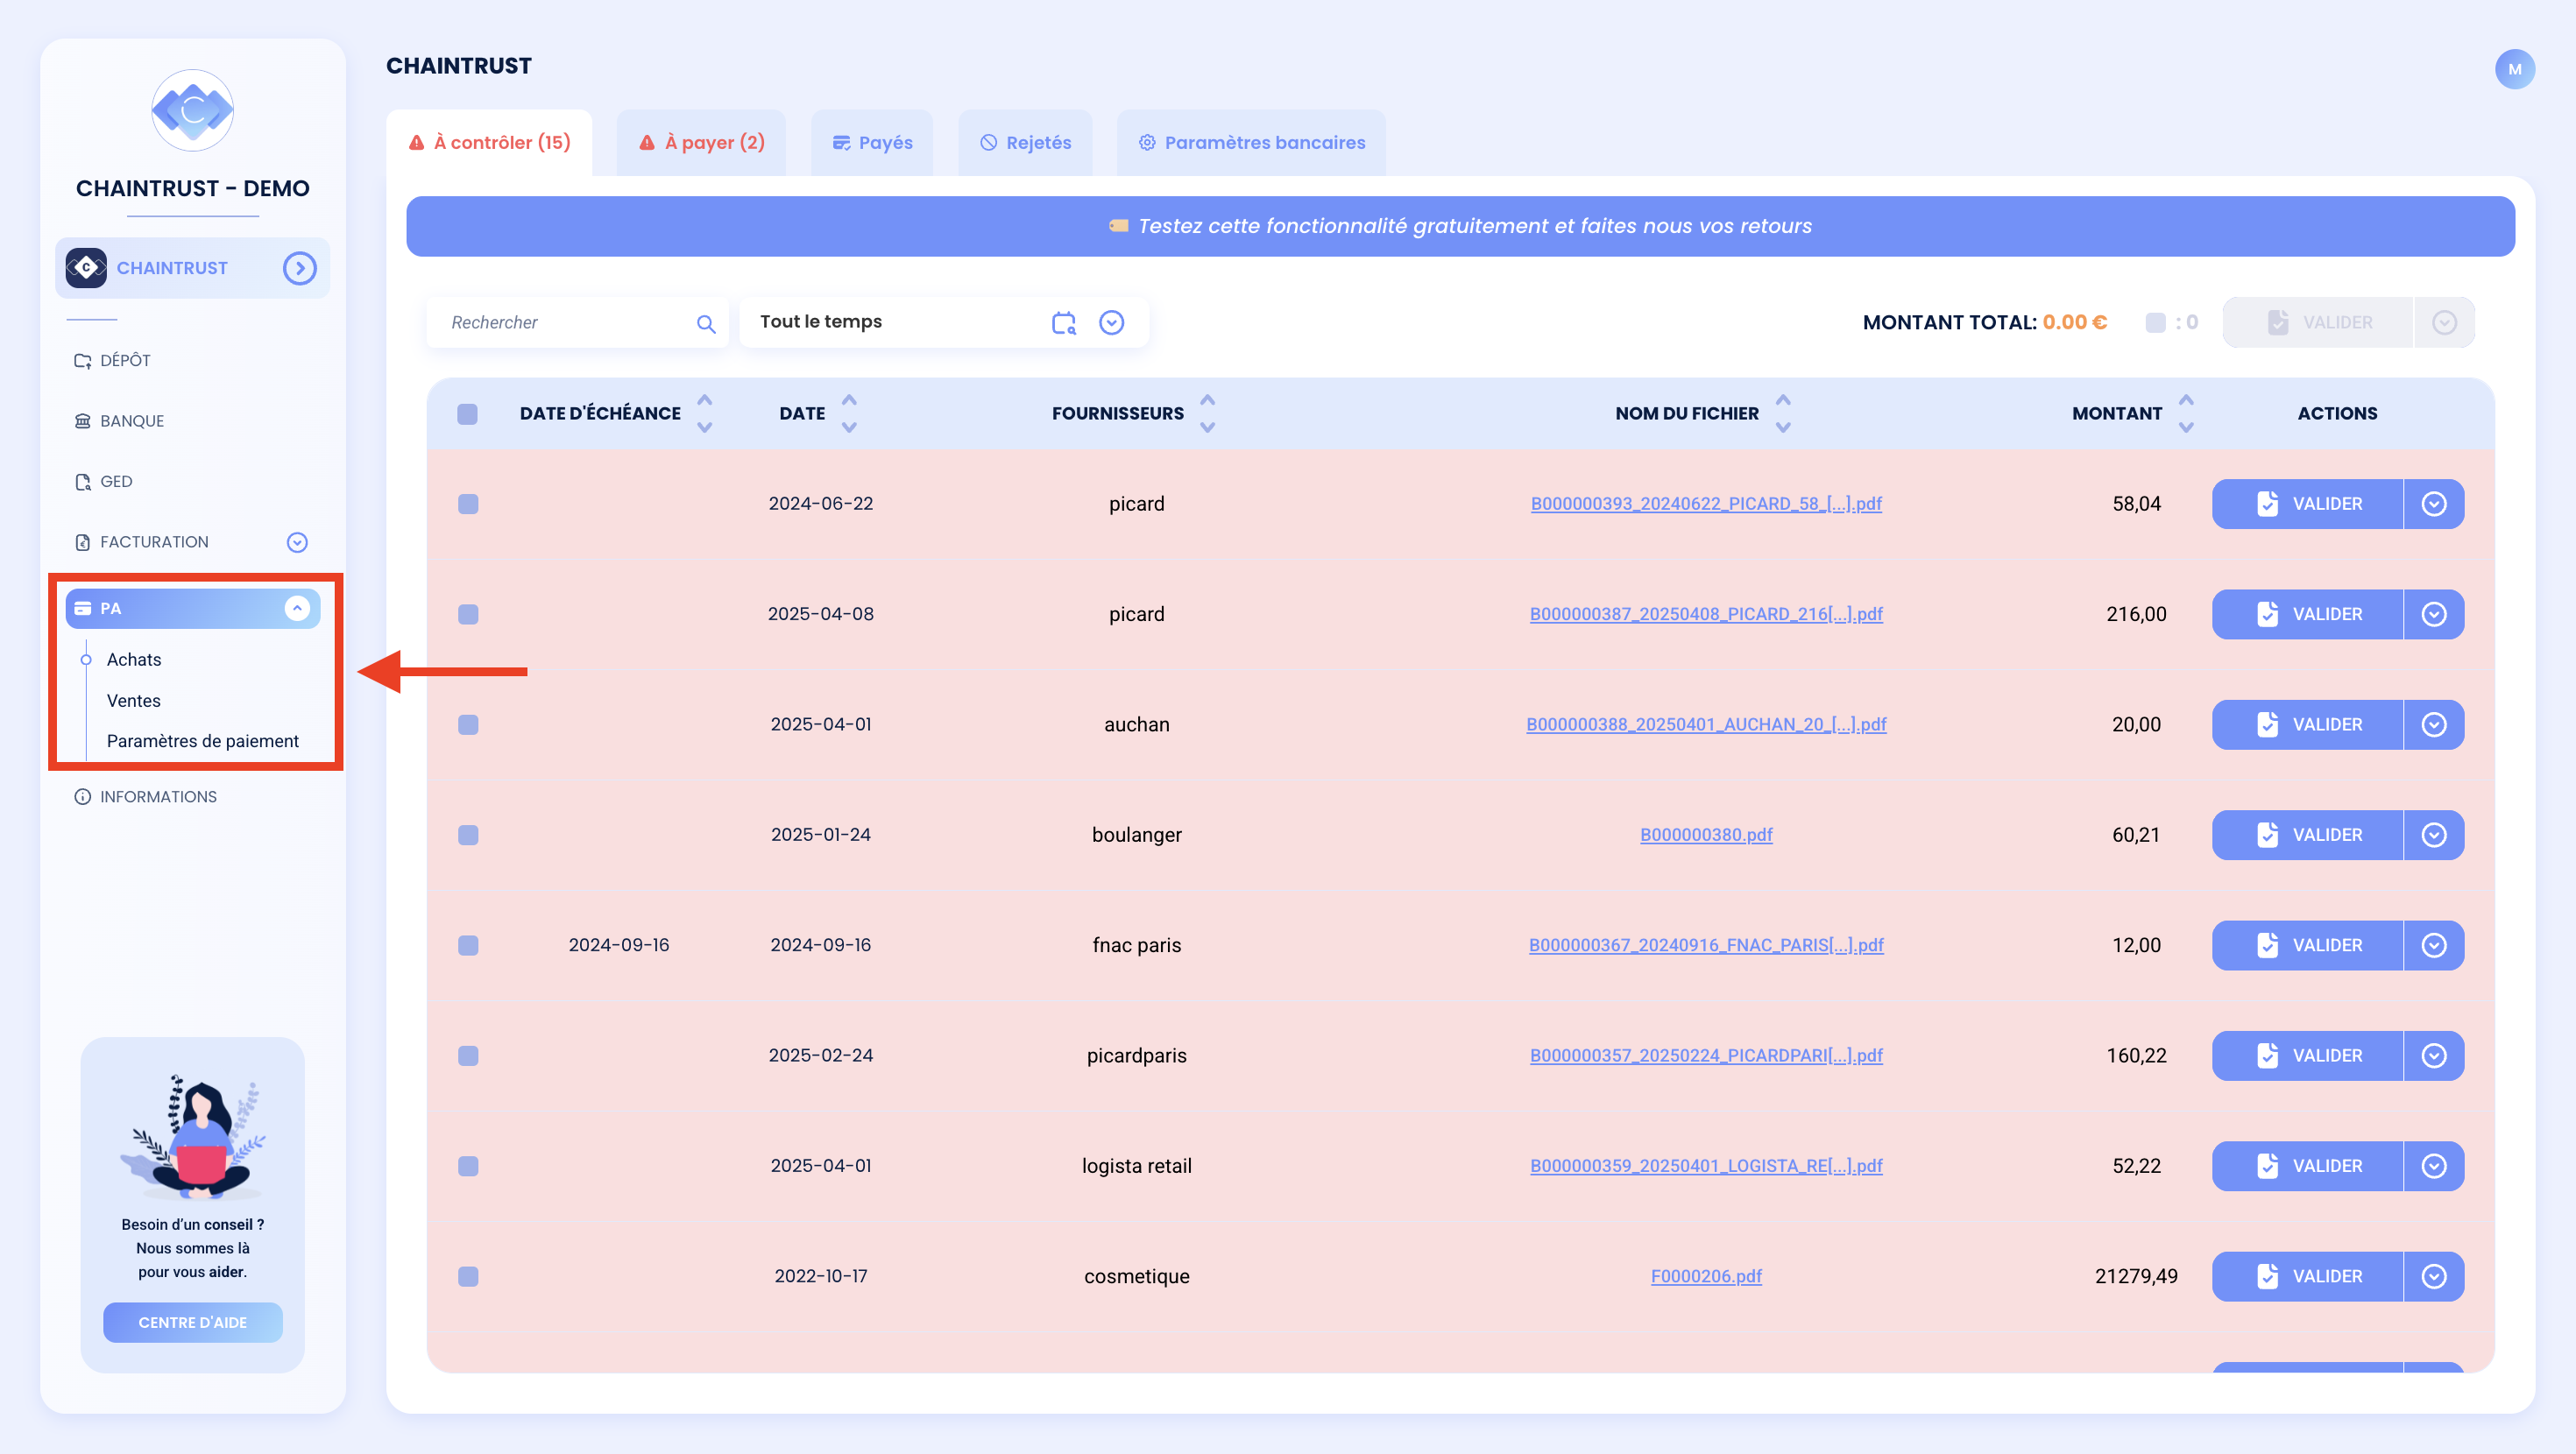
Task: Open the B000000367 FNAC_PARIS pdf link
Action: (1706, 945)
